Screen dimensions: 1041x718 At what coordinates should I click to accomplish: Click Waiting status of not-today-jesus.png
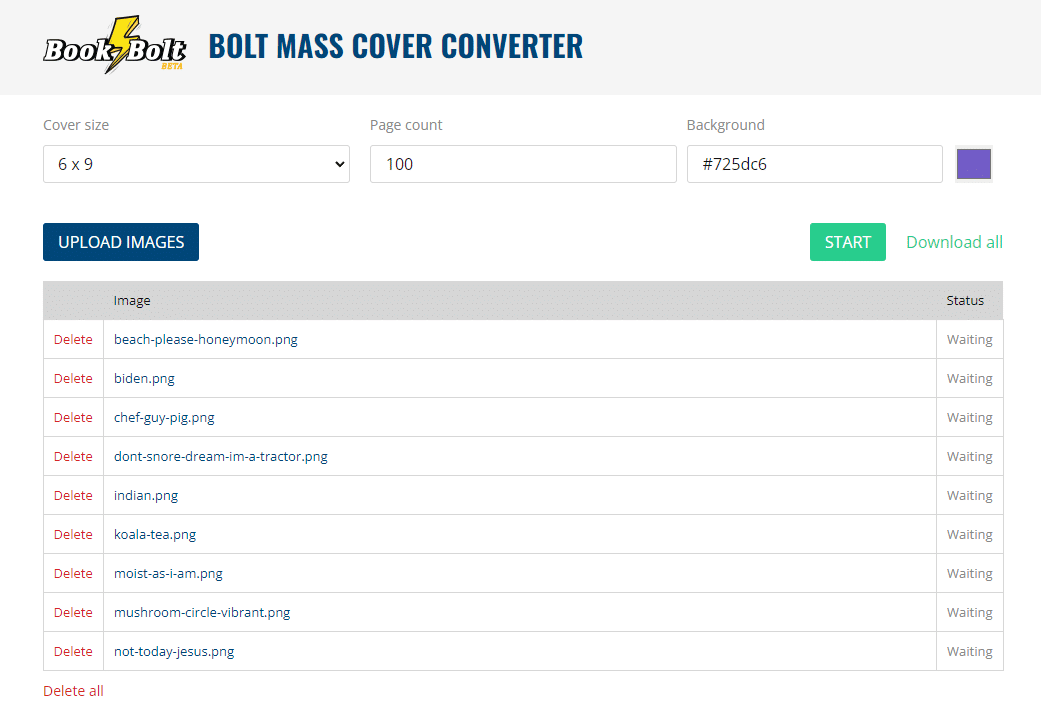969,652
